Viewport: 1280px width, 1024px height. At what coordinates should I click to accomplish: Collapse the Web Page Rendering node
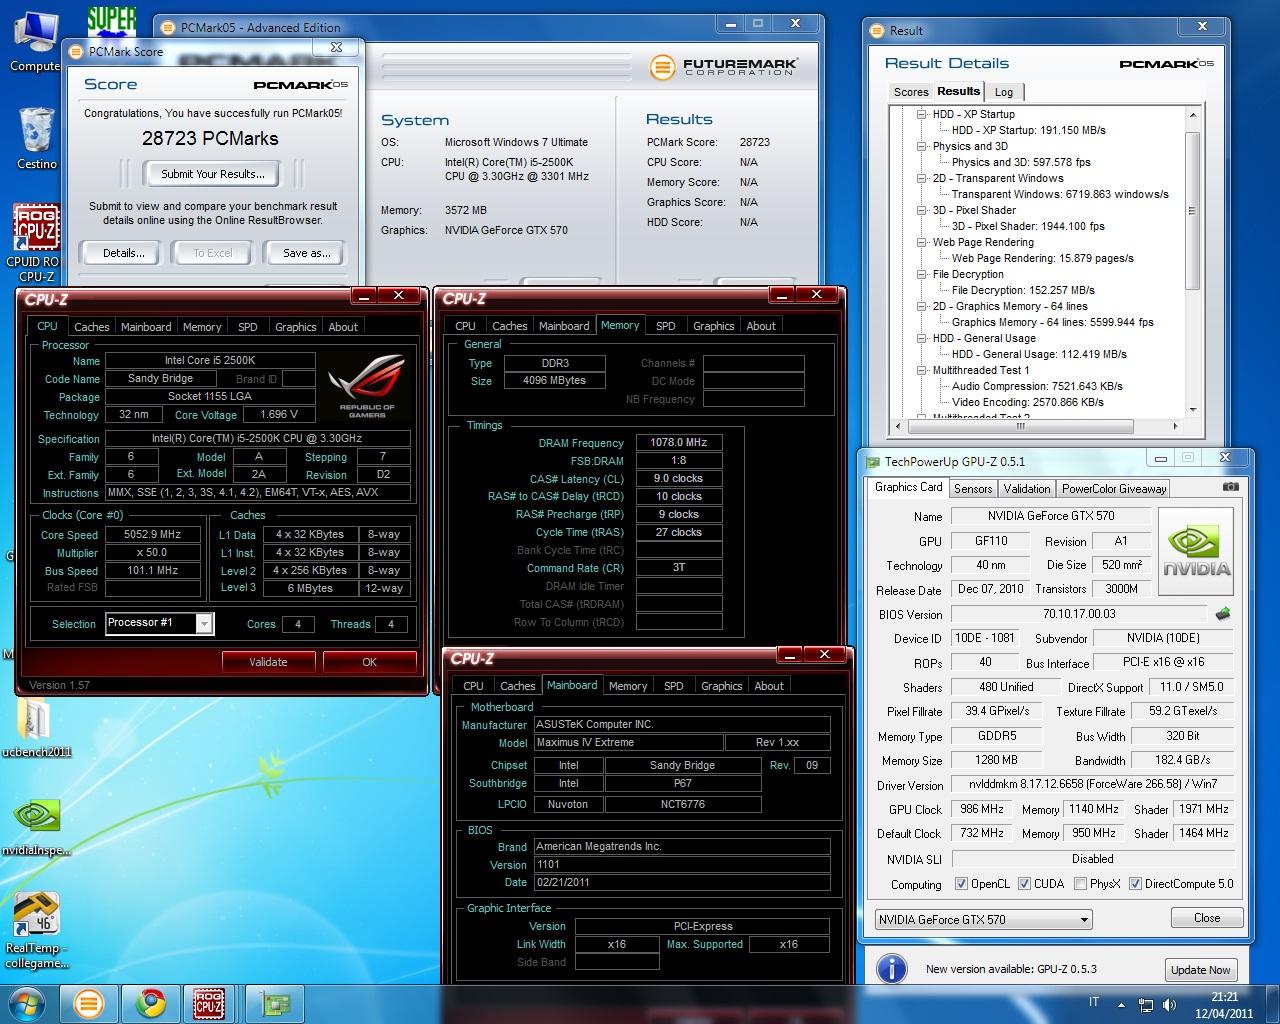pyautogui.click(x=921, y=242)
